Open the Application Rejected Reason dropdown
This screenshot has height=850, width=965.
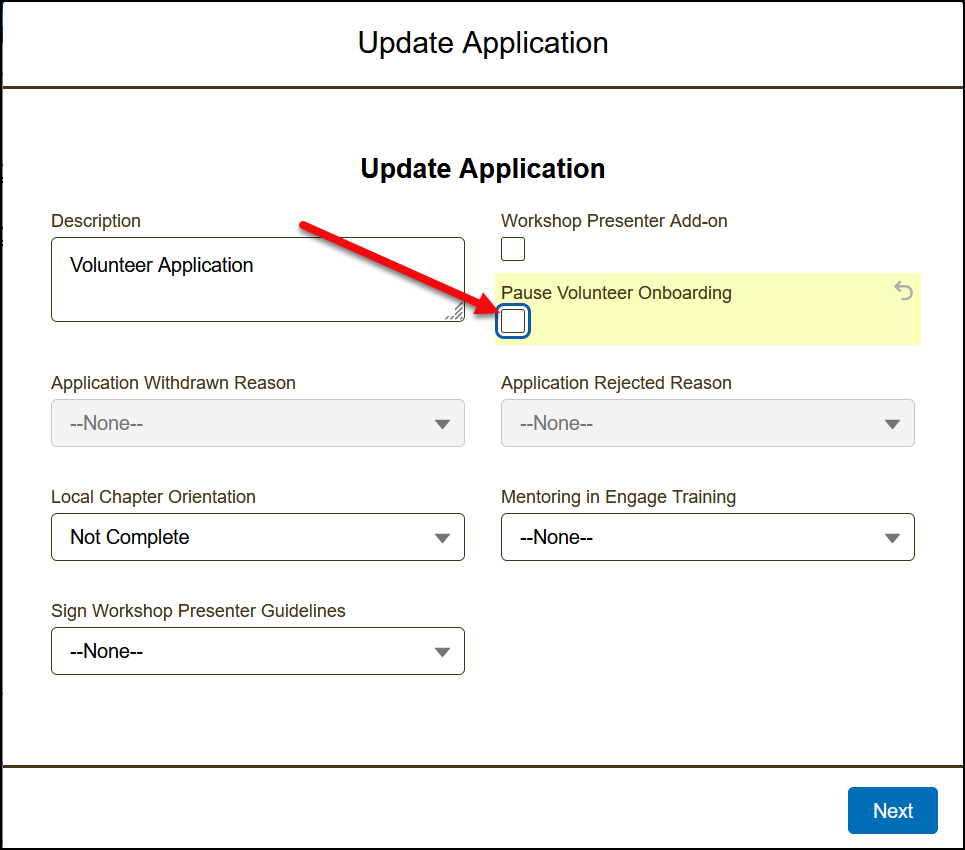707,423
